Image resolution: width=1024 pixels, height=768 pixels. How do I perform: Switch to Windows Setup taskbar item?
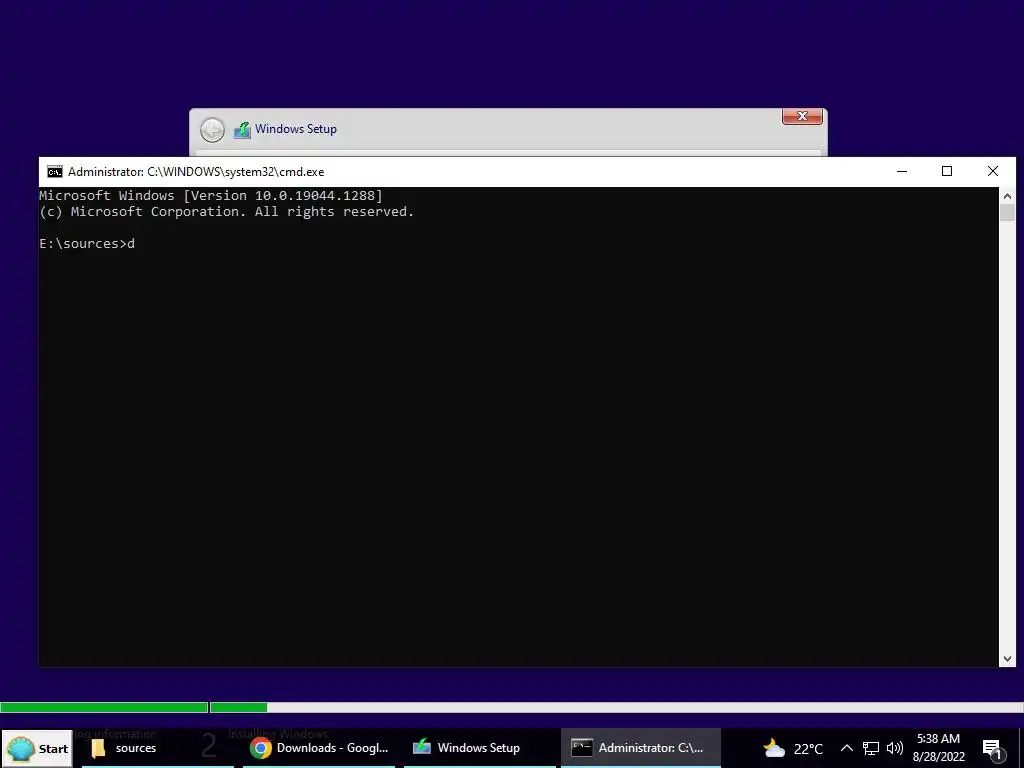(479, 748)
